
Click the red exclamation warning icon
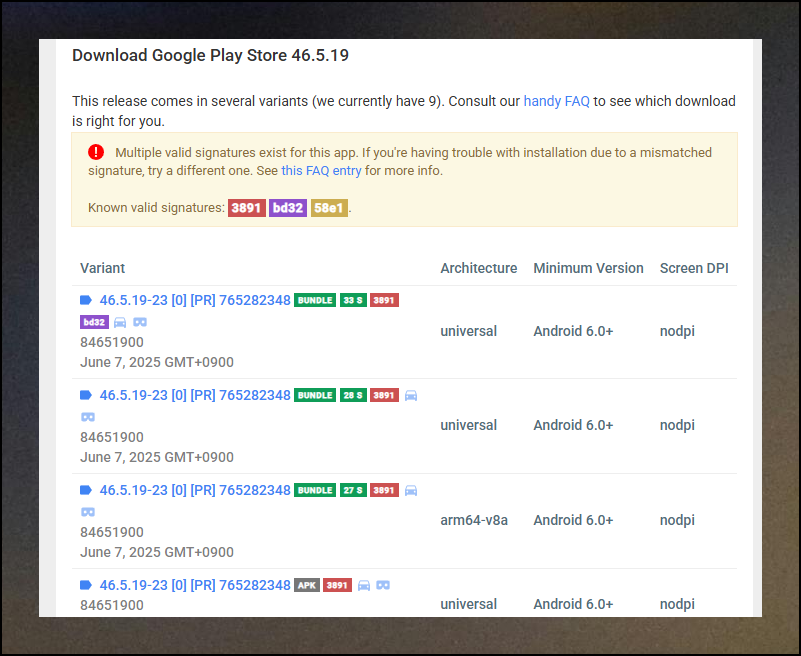(96, 152)
